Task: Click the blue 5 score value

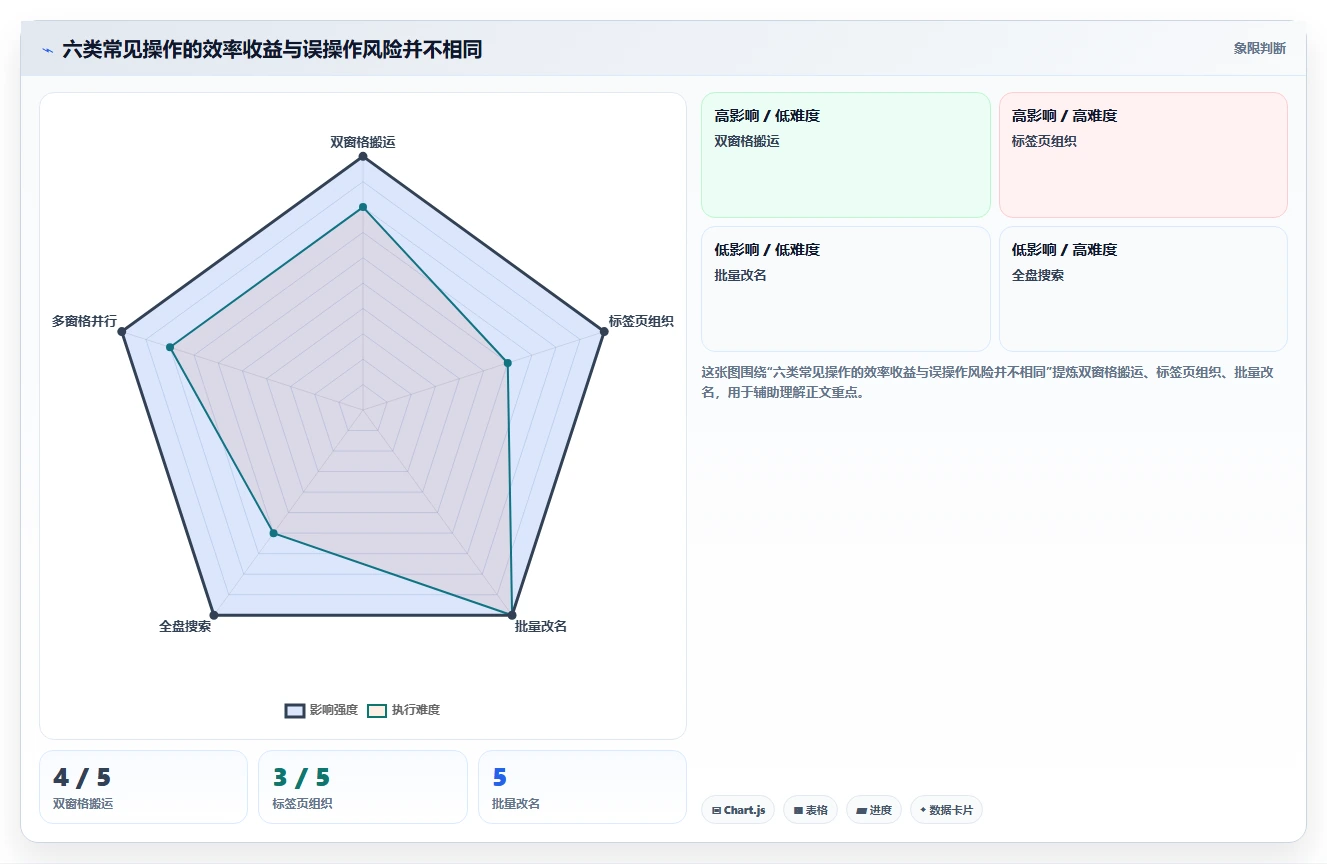Action: (500, 777)
